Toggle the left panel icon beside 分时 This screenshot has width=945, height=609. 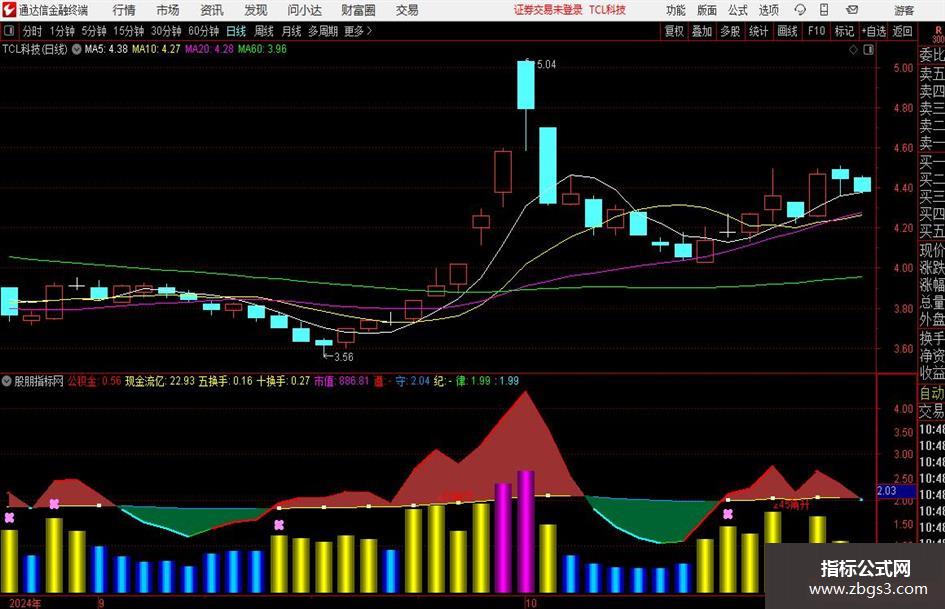[9, 31]
